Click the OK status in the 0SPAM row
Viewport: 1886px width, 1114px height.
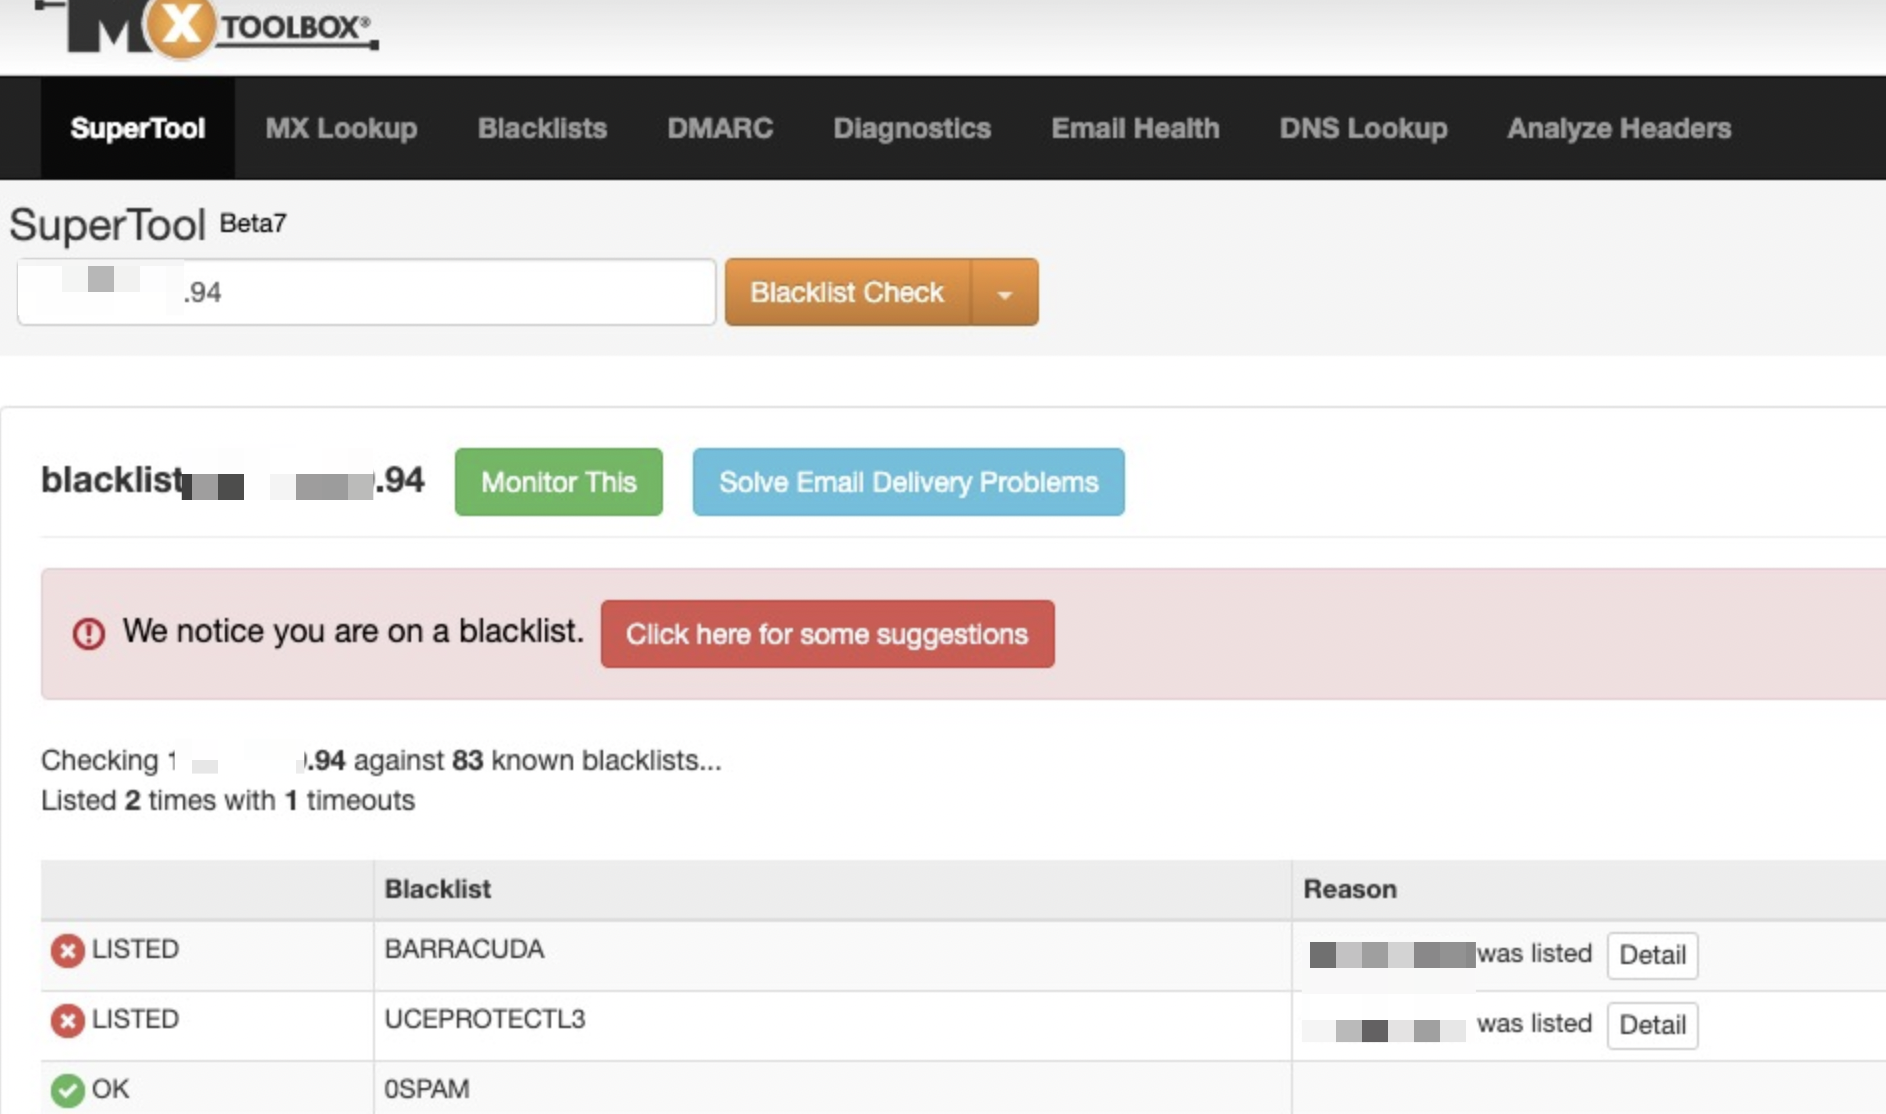pos(110,1089)
